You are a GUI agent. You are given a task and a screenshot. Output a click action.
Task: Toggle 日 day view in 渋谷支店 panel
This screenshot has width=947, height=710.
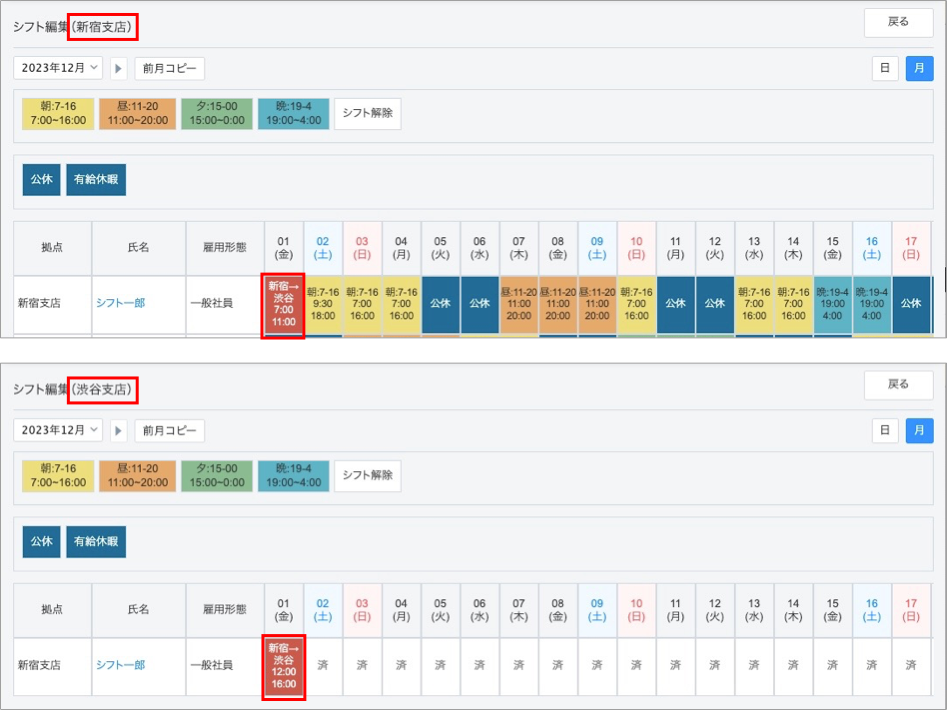884,431
